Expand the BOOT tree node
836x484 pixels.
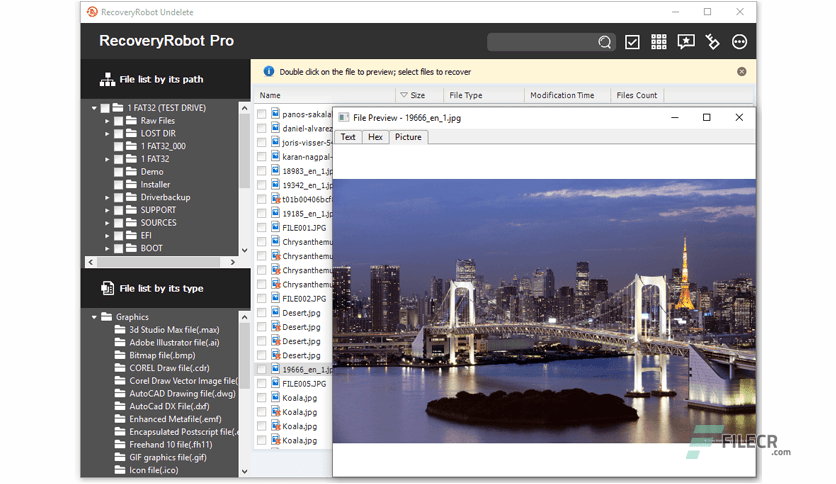pos(107,249)
